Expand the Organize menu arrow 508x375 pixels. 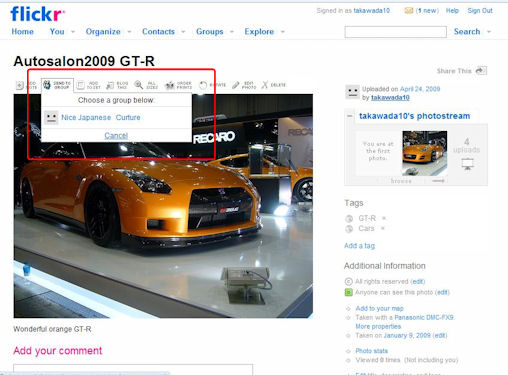pyautogui.click(x=129, y=32)
